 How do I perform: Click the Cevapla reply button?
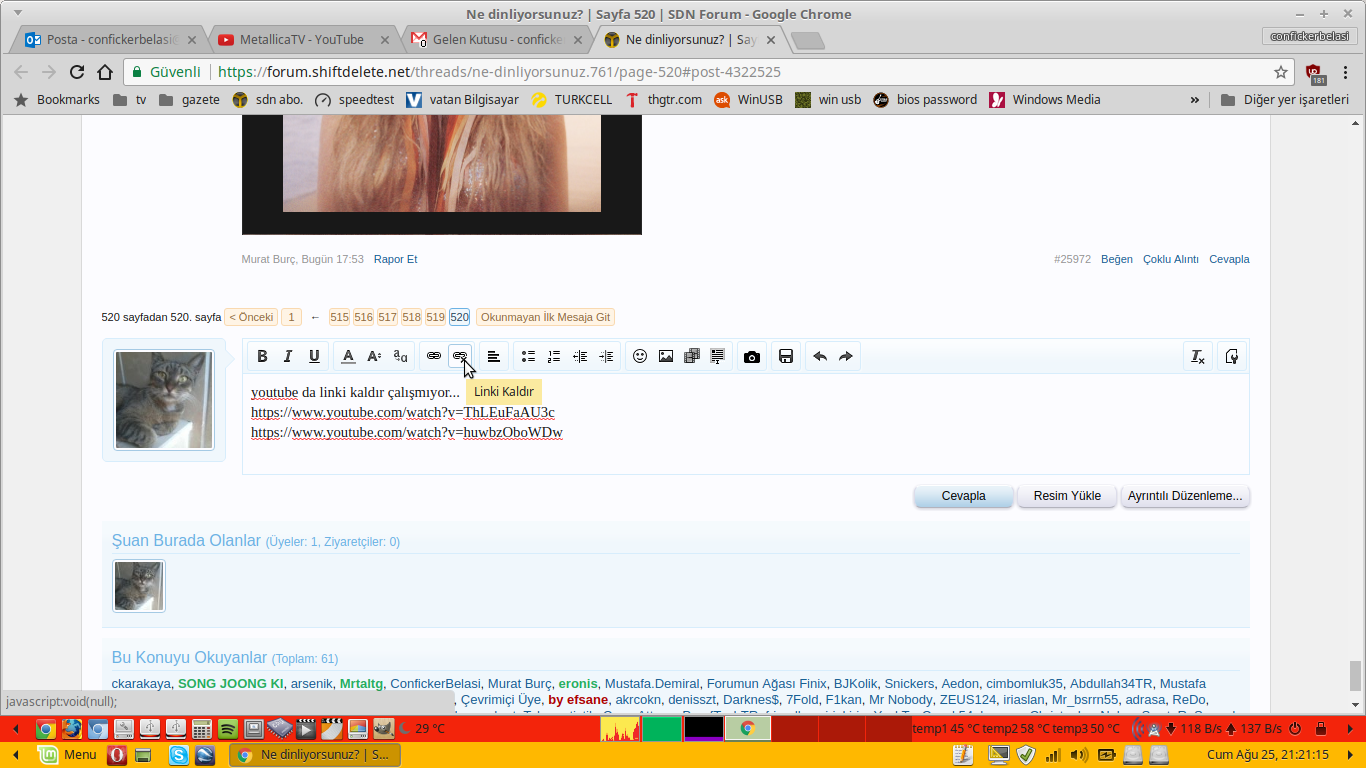pos(964,496)
